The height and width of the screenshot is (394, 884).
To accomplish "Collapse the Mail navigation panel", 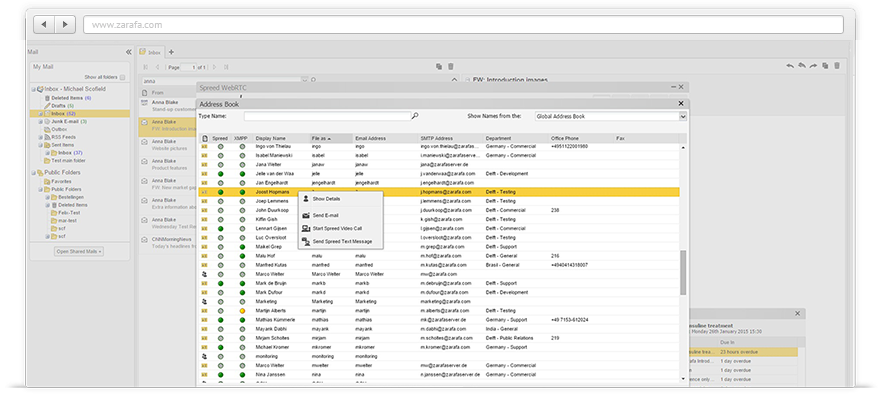I will pyautogui.click(x=129, y=52).
